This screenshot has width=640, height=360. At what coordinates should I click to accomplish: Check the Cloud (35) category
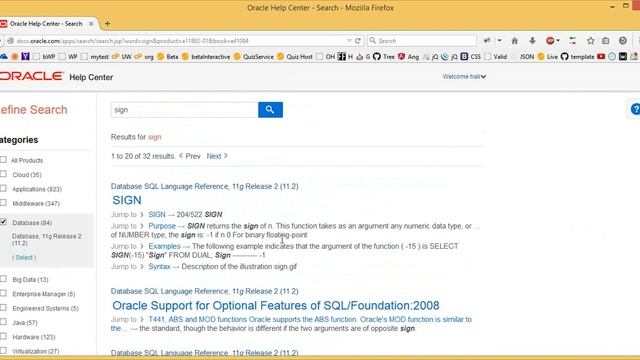click(x=3, y=174)
